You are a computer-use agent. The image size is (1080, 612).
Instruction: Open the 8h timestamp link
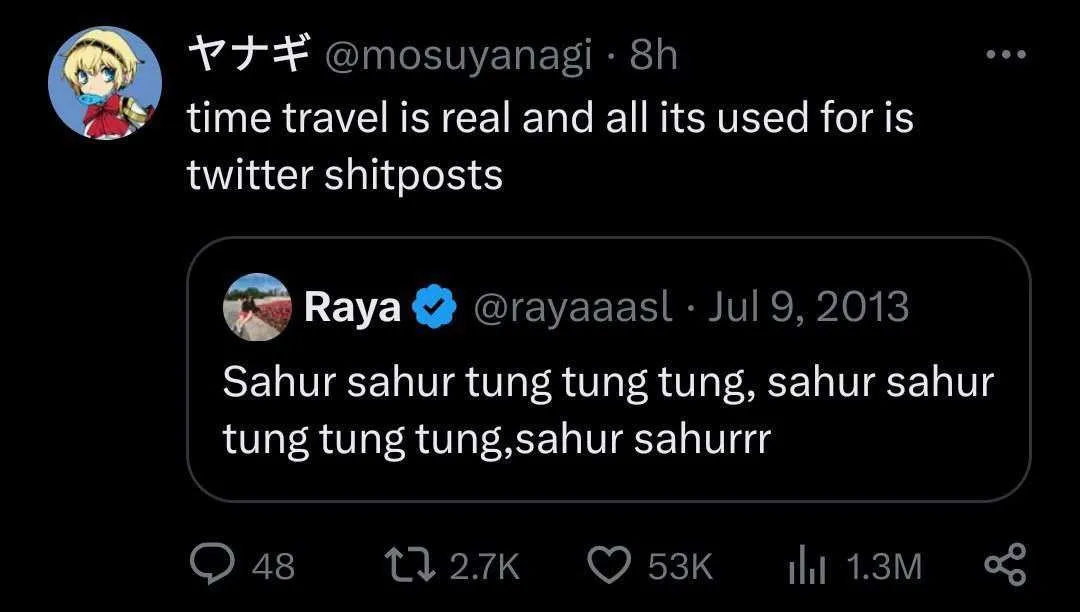(653, 56)
